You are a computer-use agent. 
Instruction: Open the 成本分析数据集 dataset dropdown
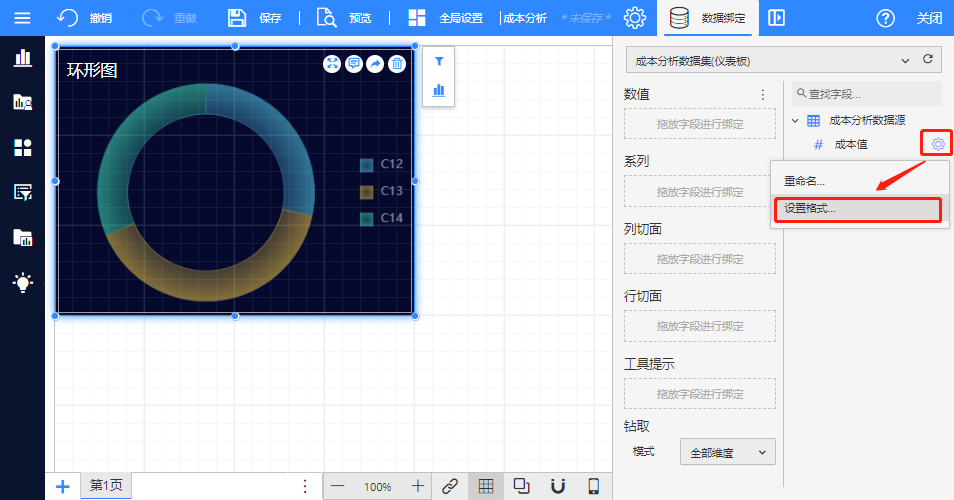[772, 61]
